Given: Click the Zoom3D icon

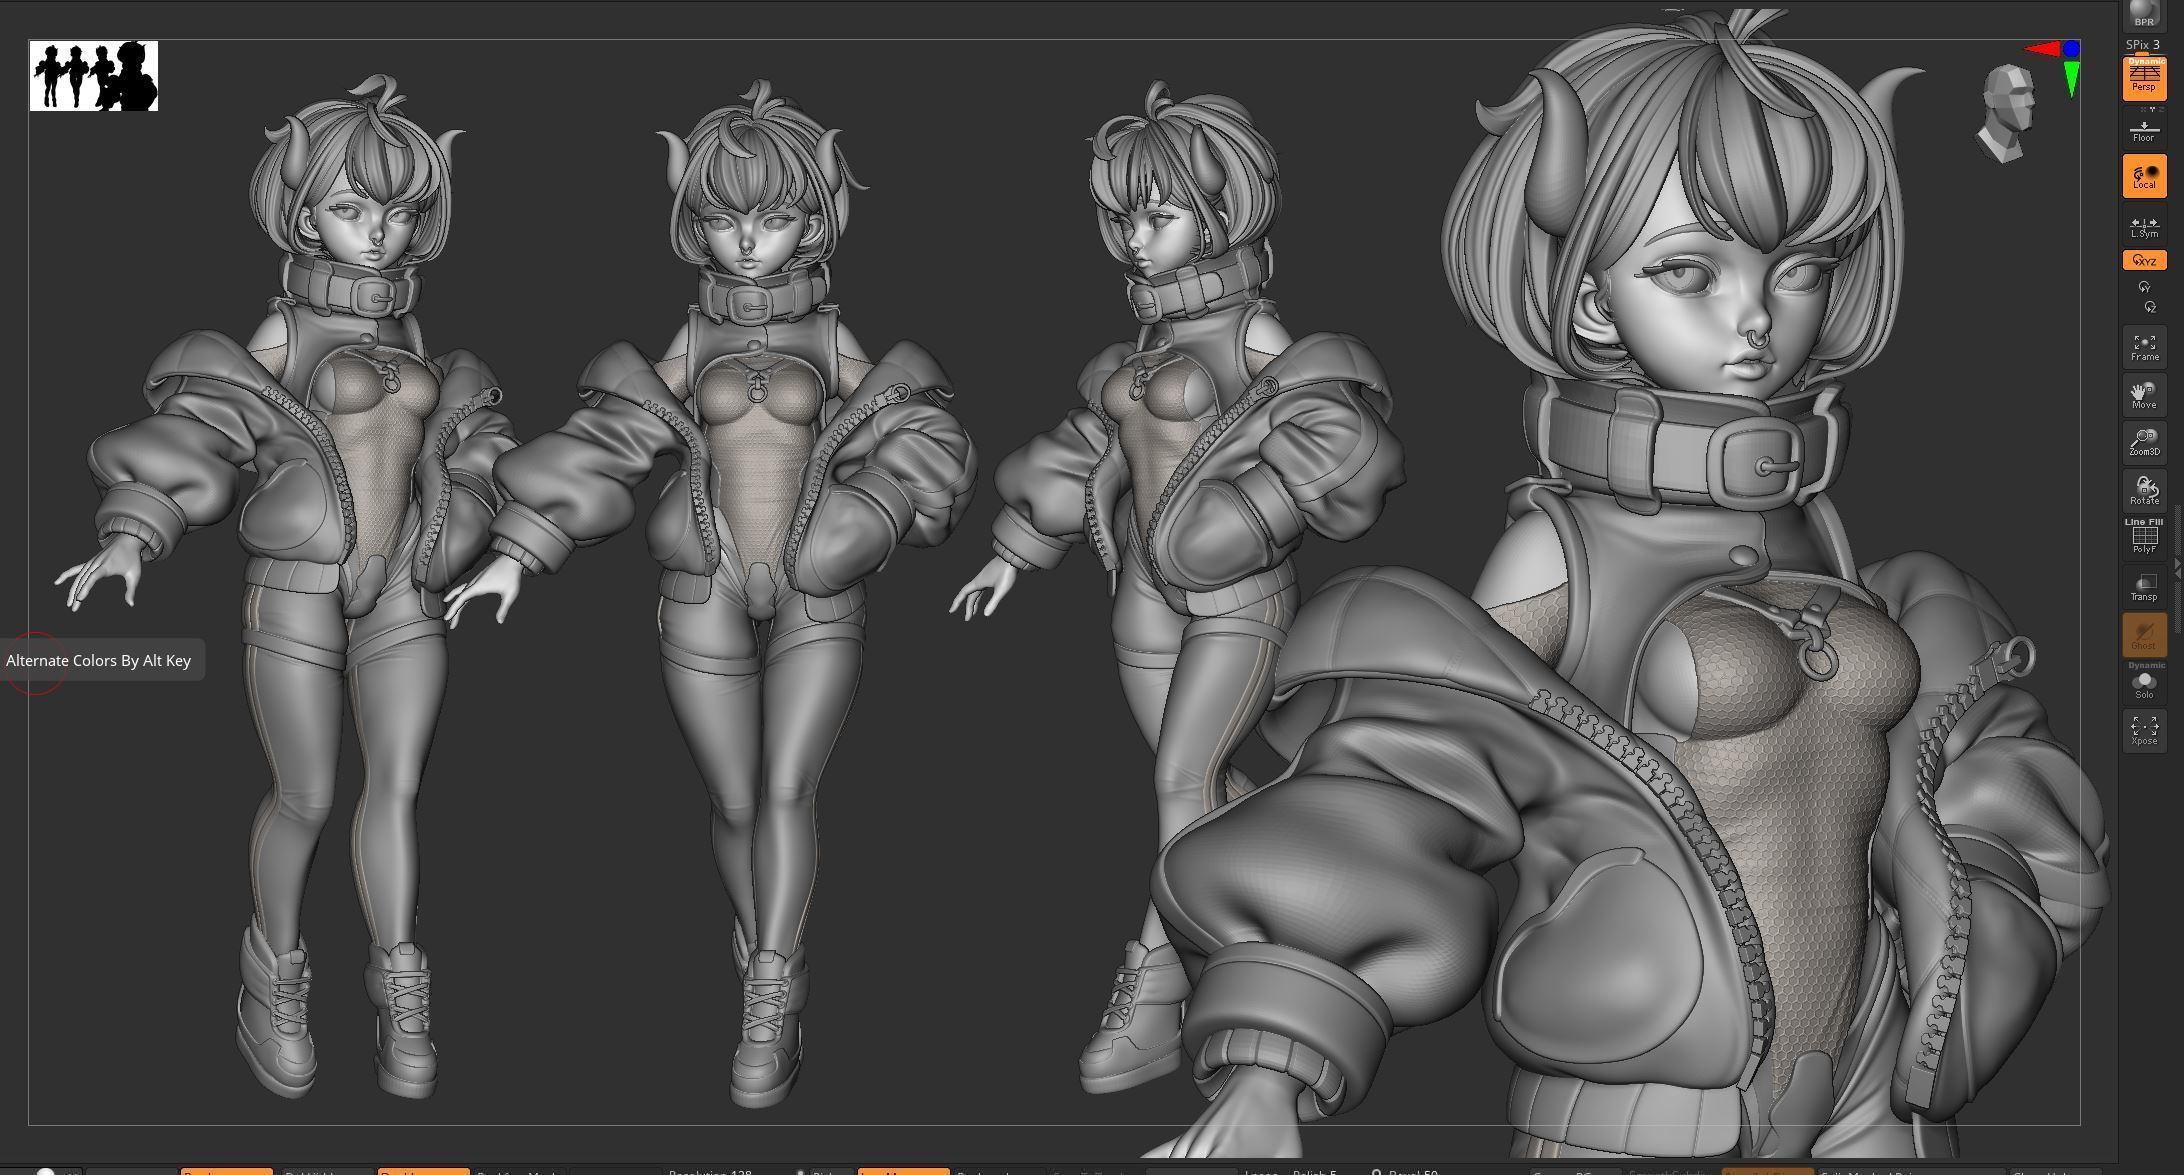Looking at the screenshot, I should click(x=2144, y=442).
